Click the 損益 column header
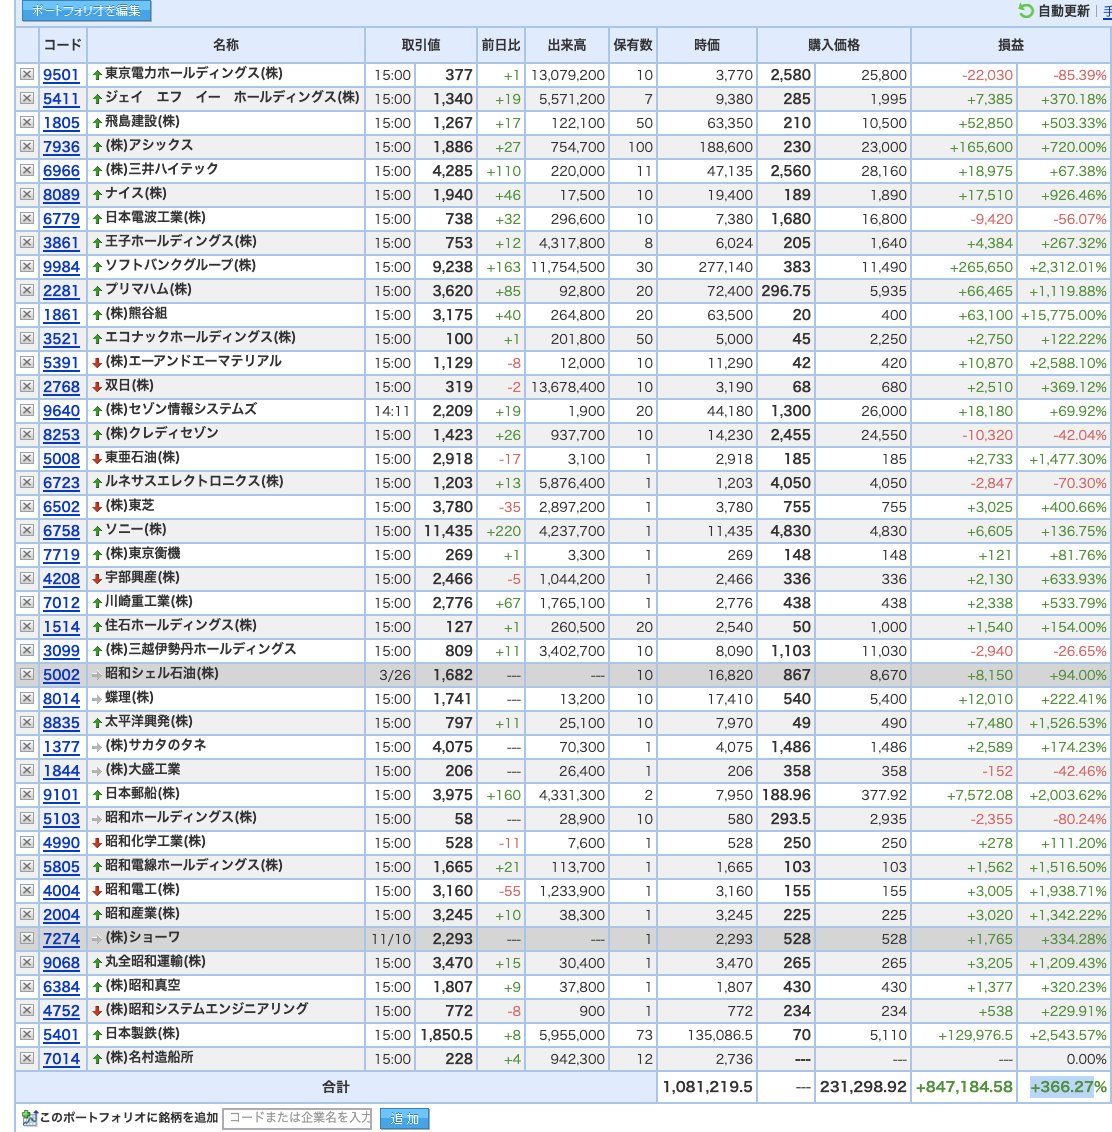The image size is (1112, 1132). click(x=1011, y=45)
